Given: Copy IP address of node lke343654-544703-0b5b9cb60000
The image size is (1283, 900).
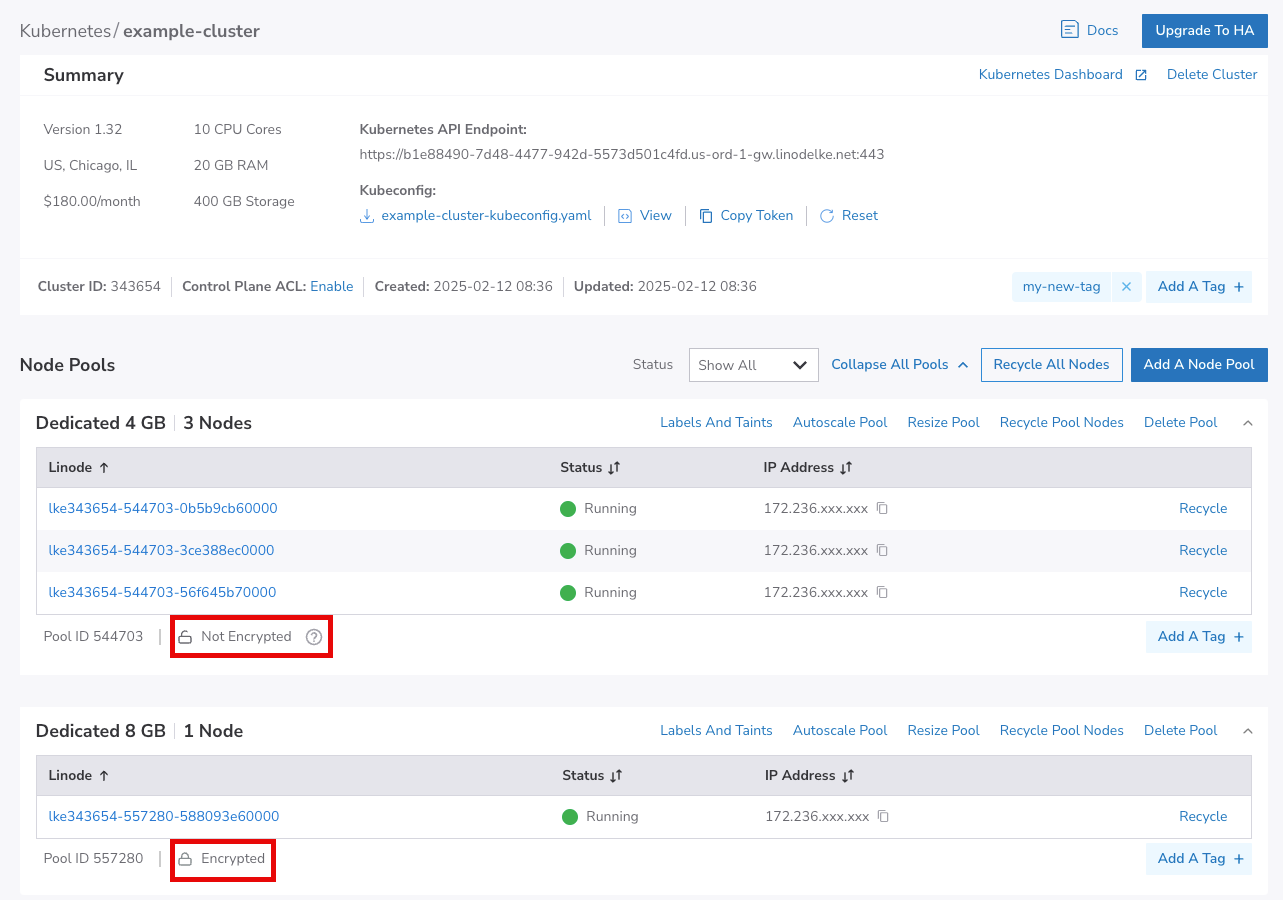Looking at the screenshot, I should pos(882,508).
